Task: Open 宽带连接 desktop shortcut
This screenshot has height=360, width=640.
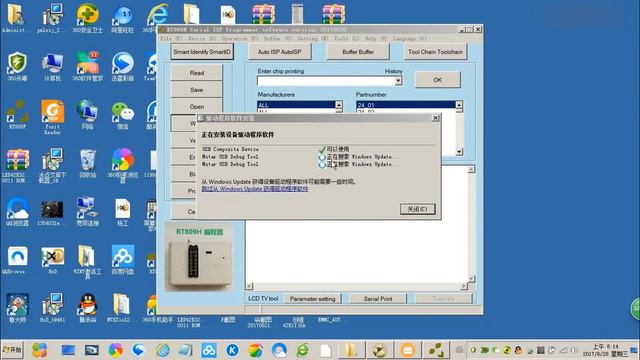Action: [x=87, y=211]
